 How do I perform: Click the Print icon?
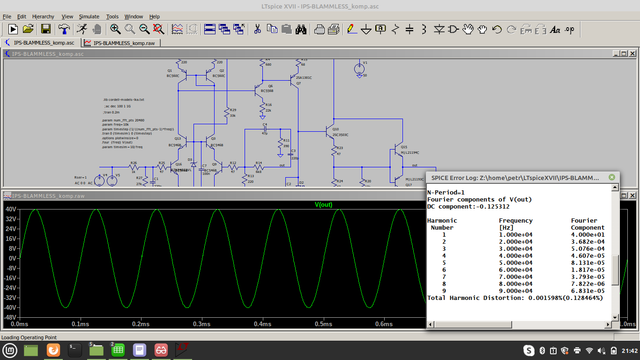(334, 29)
